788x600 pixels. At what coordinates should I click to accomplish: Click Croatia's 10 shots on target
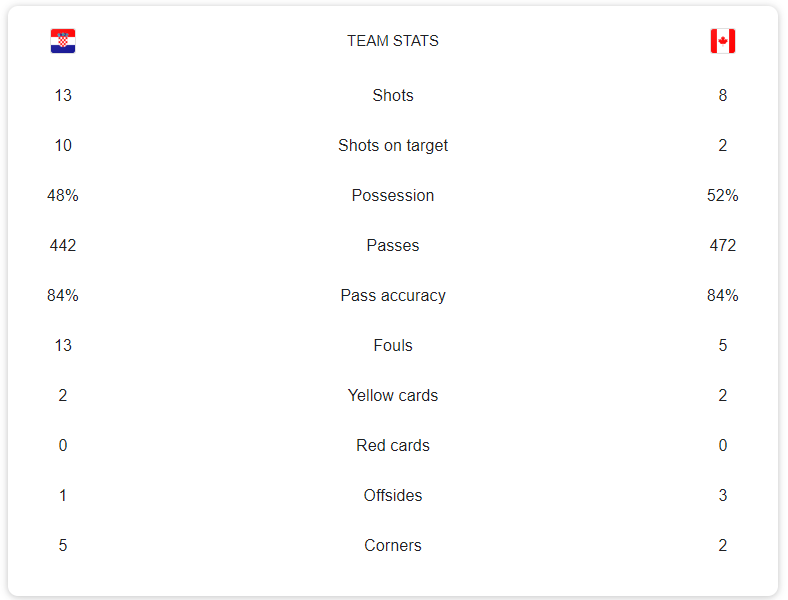click(63, 145)
